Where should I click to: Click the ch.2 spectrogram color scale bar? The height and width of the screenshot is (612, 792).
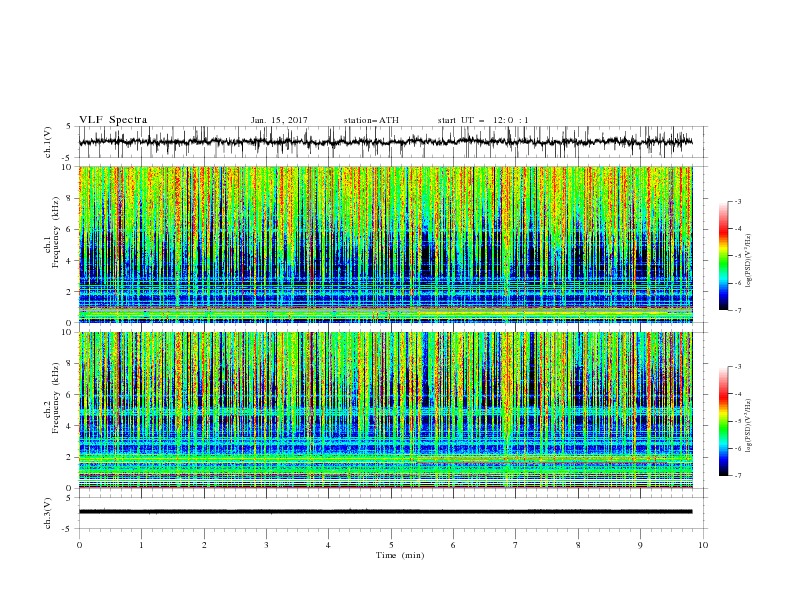pyautogui.click(x=723, y=421)
